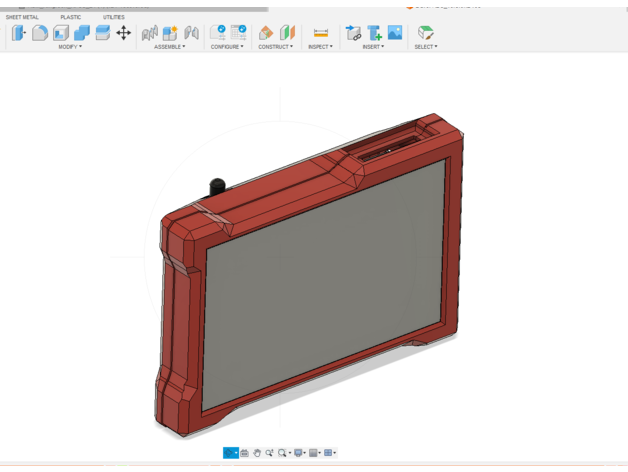
Task: Select the Fillet tool in Modify group
Action: coord(40,33)
